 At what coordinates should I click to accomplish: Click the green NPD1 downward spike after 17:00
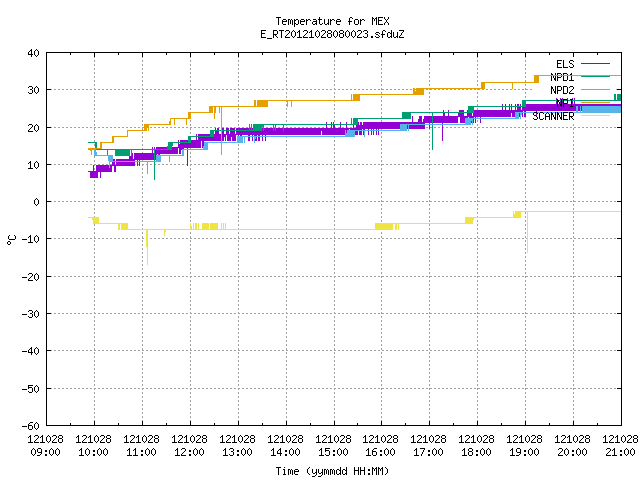tap(433, 131)
